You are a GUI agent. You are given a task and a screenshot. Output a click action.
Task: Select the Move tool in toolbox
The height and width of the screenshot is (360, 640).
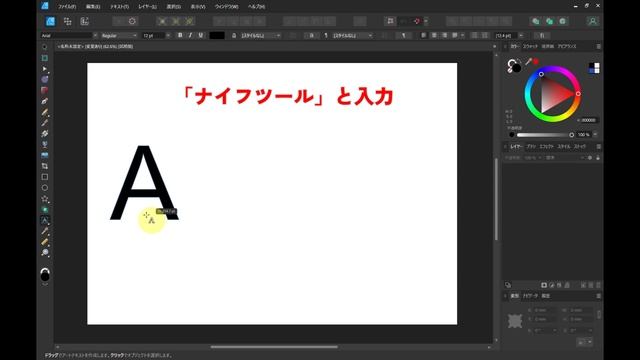(x=44, y=47)
